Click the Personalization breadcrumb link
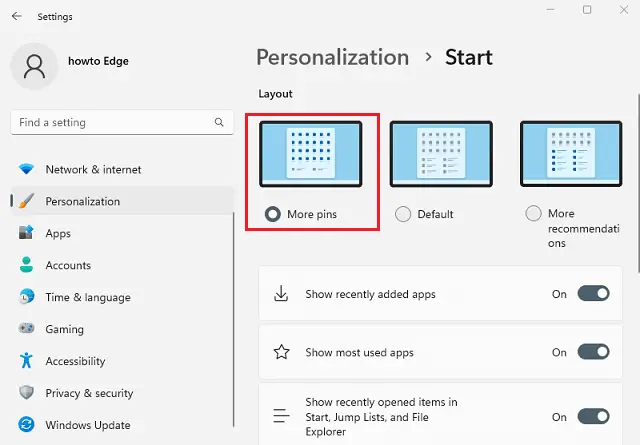The image size is (640, 445). (x=332, y=57)
